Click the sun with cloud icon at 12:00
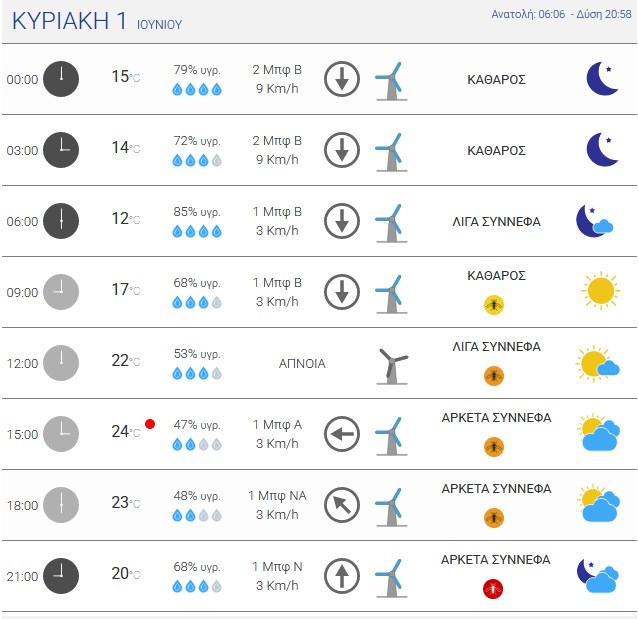638x619 pixels. (598, 363)
